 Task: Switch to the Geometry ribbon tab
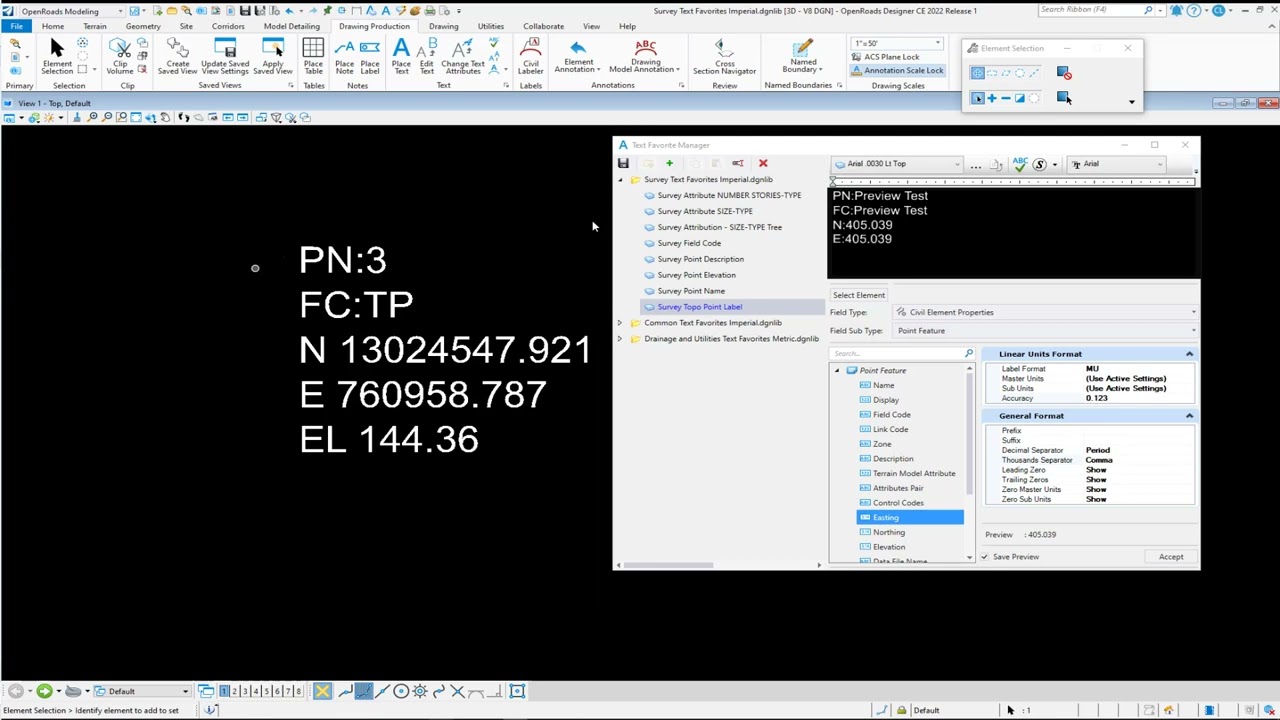143,26
